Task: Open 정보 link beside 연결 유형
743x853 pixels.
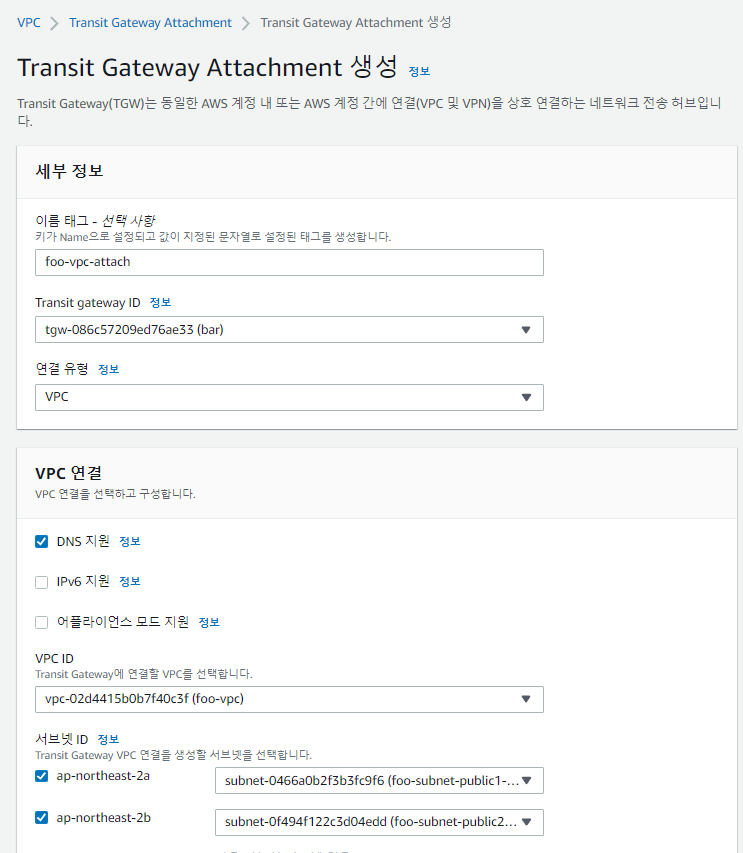Action: pyautogui.click(x=108, y=369)
